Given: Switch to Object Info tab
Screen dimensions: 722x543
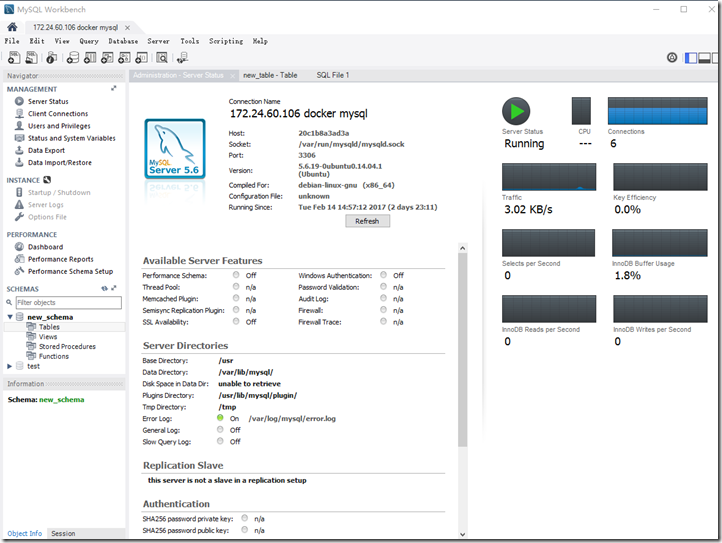Looking at the screenshot, I should pyautogui.click(x=24, y=533).
